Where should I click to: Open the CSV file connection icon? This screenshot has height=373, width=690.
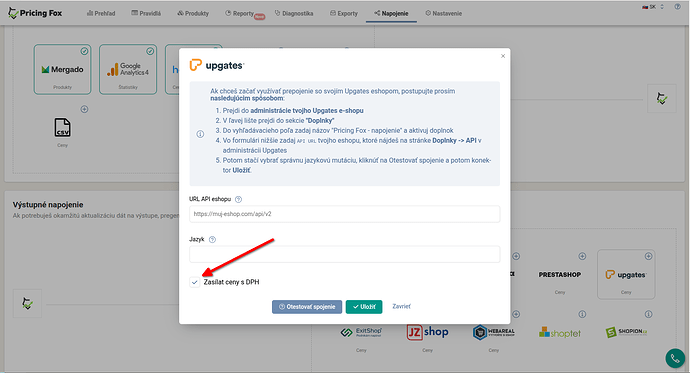[x=62, y=128]
